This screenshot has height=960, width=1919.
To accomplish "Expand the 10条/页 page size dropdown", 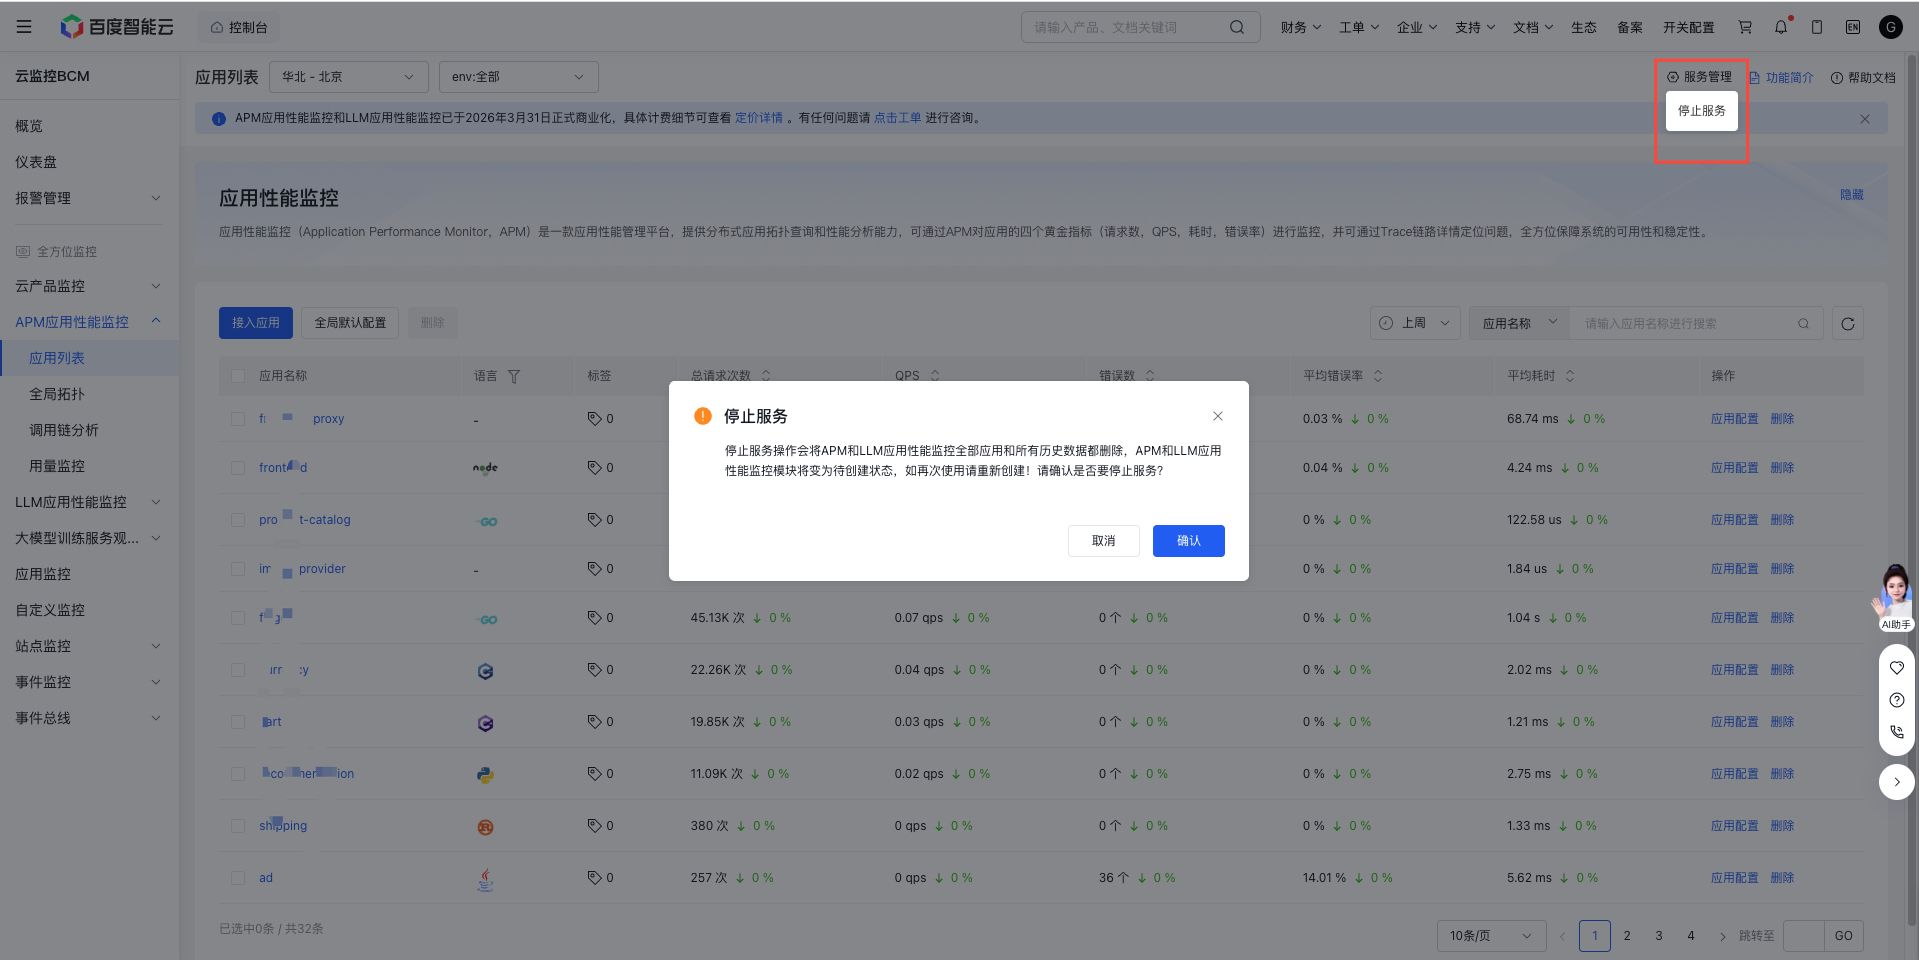I will pyautogui.click(x=1490, y=936).
